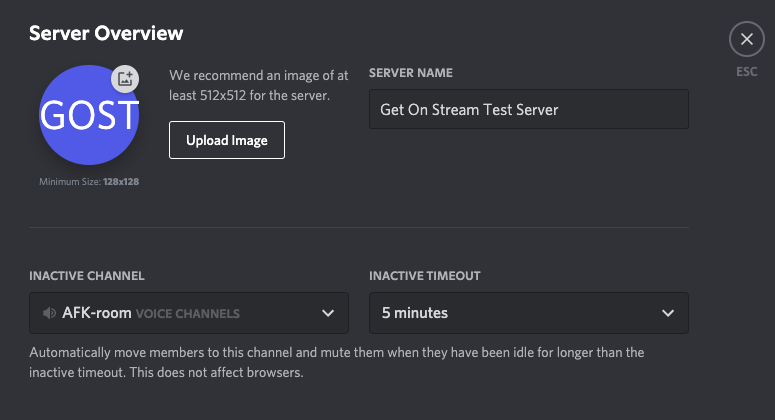Viewport: 775px width, 420px height.
Task: Close settings with the X icon
Action: pos(746,40)
